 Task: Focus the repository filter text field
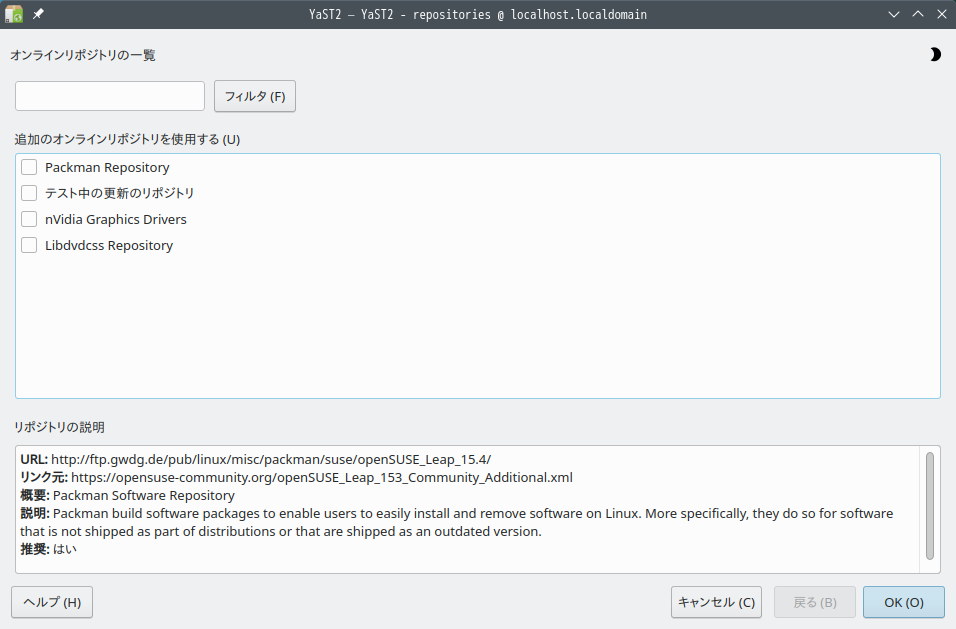(x=110, y=96)
